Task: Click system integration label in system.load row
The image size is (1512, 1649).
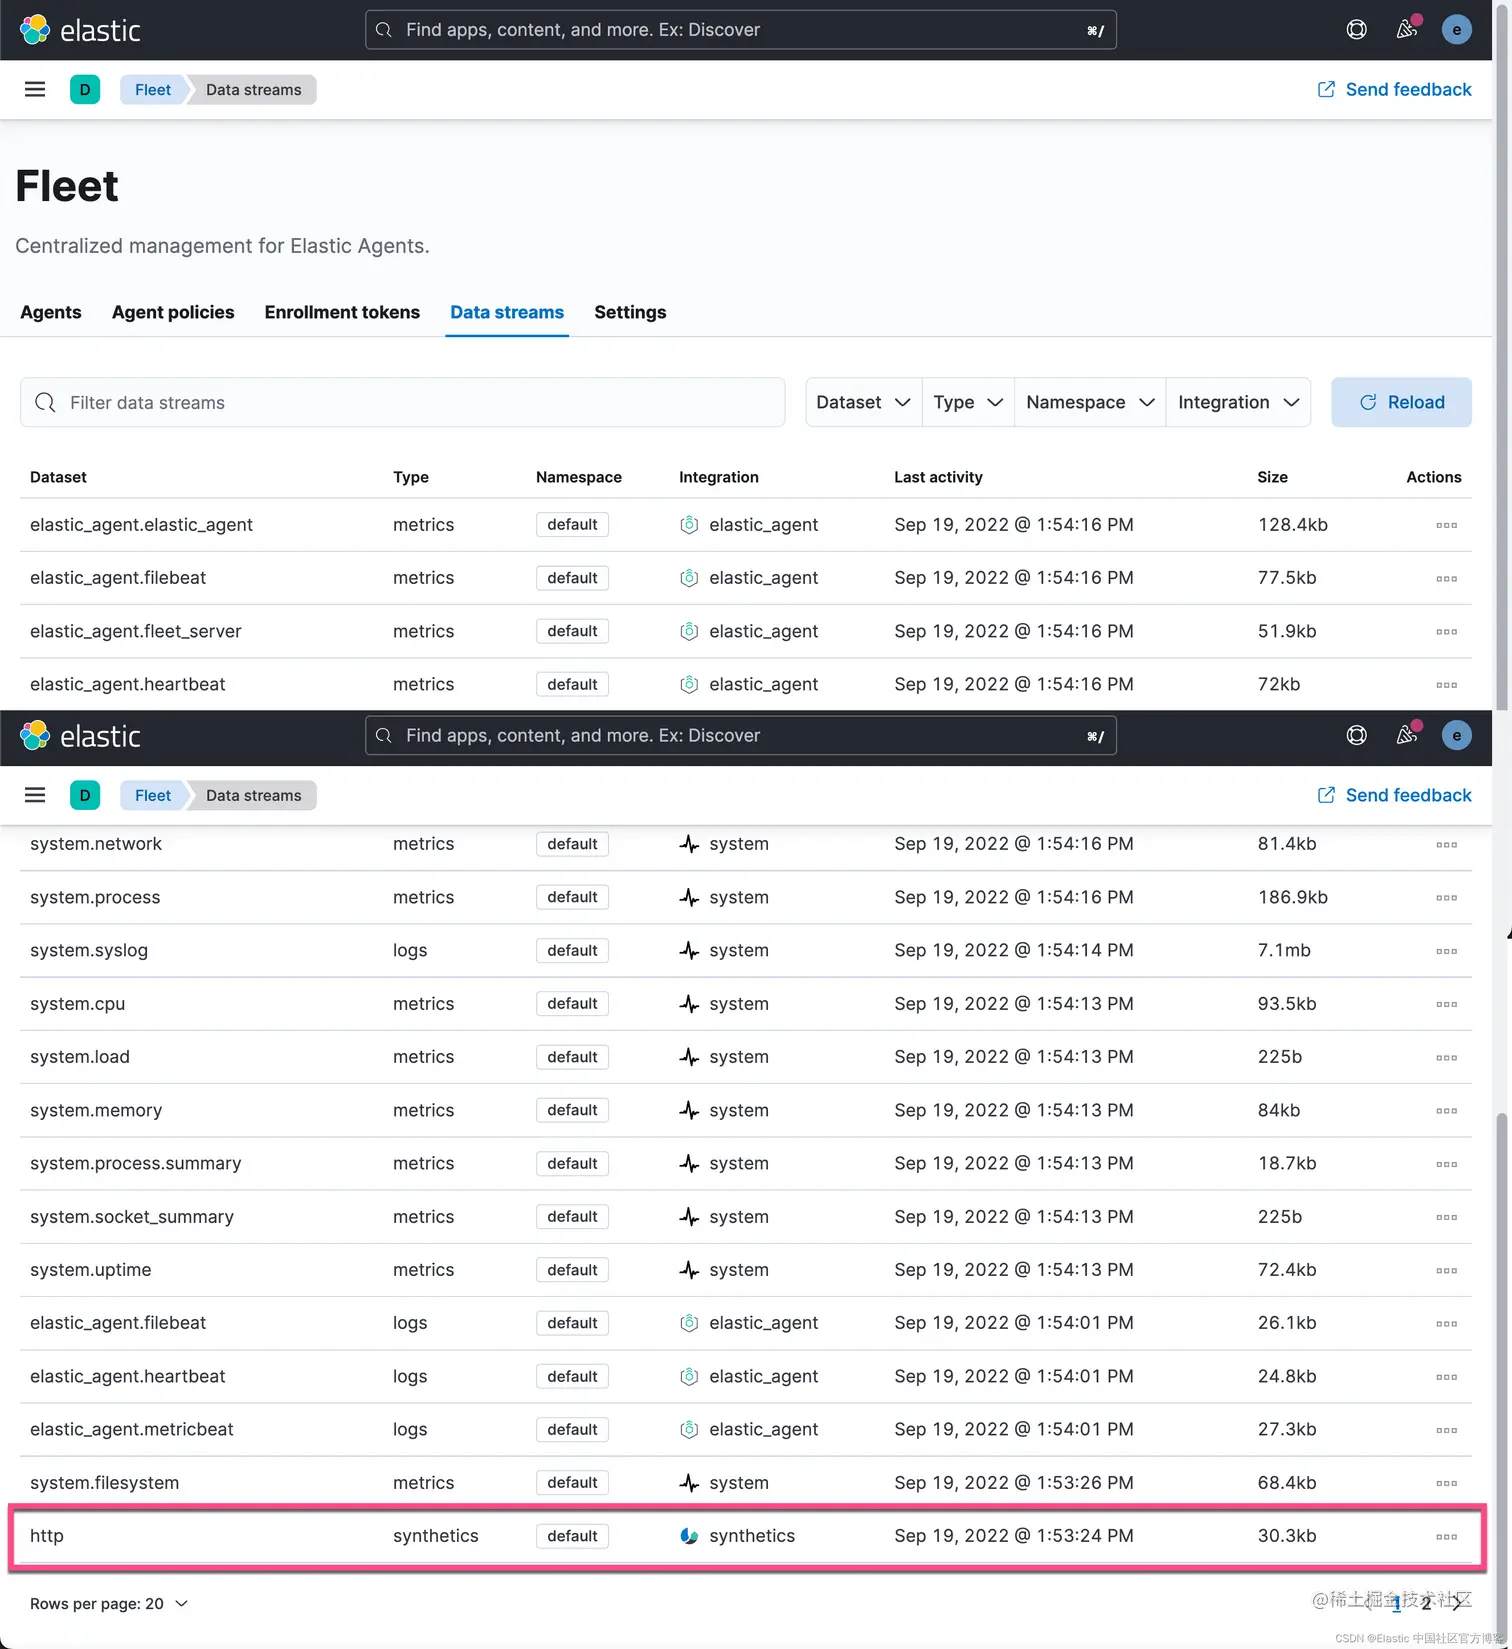Action: [739, 1057]
